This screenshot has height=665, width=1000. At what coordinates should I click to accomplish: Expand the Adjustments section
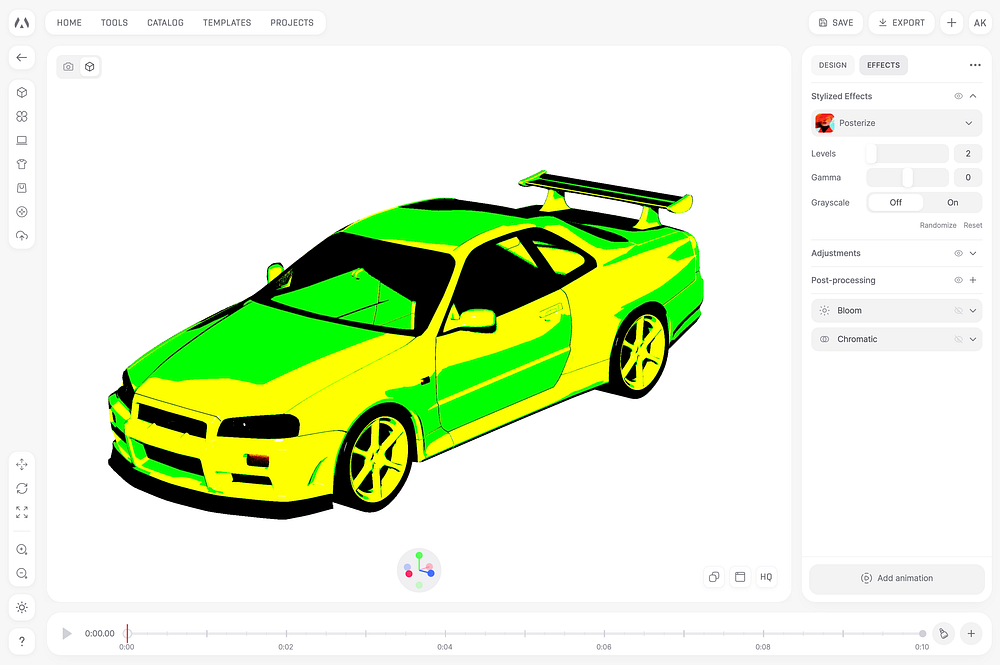pyautogui.click(x=973, y=253)
